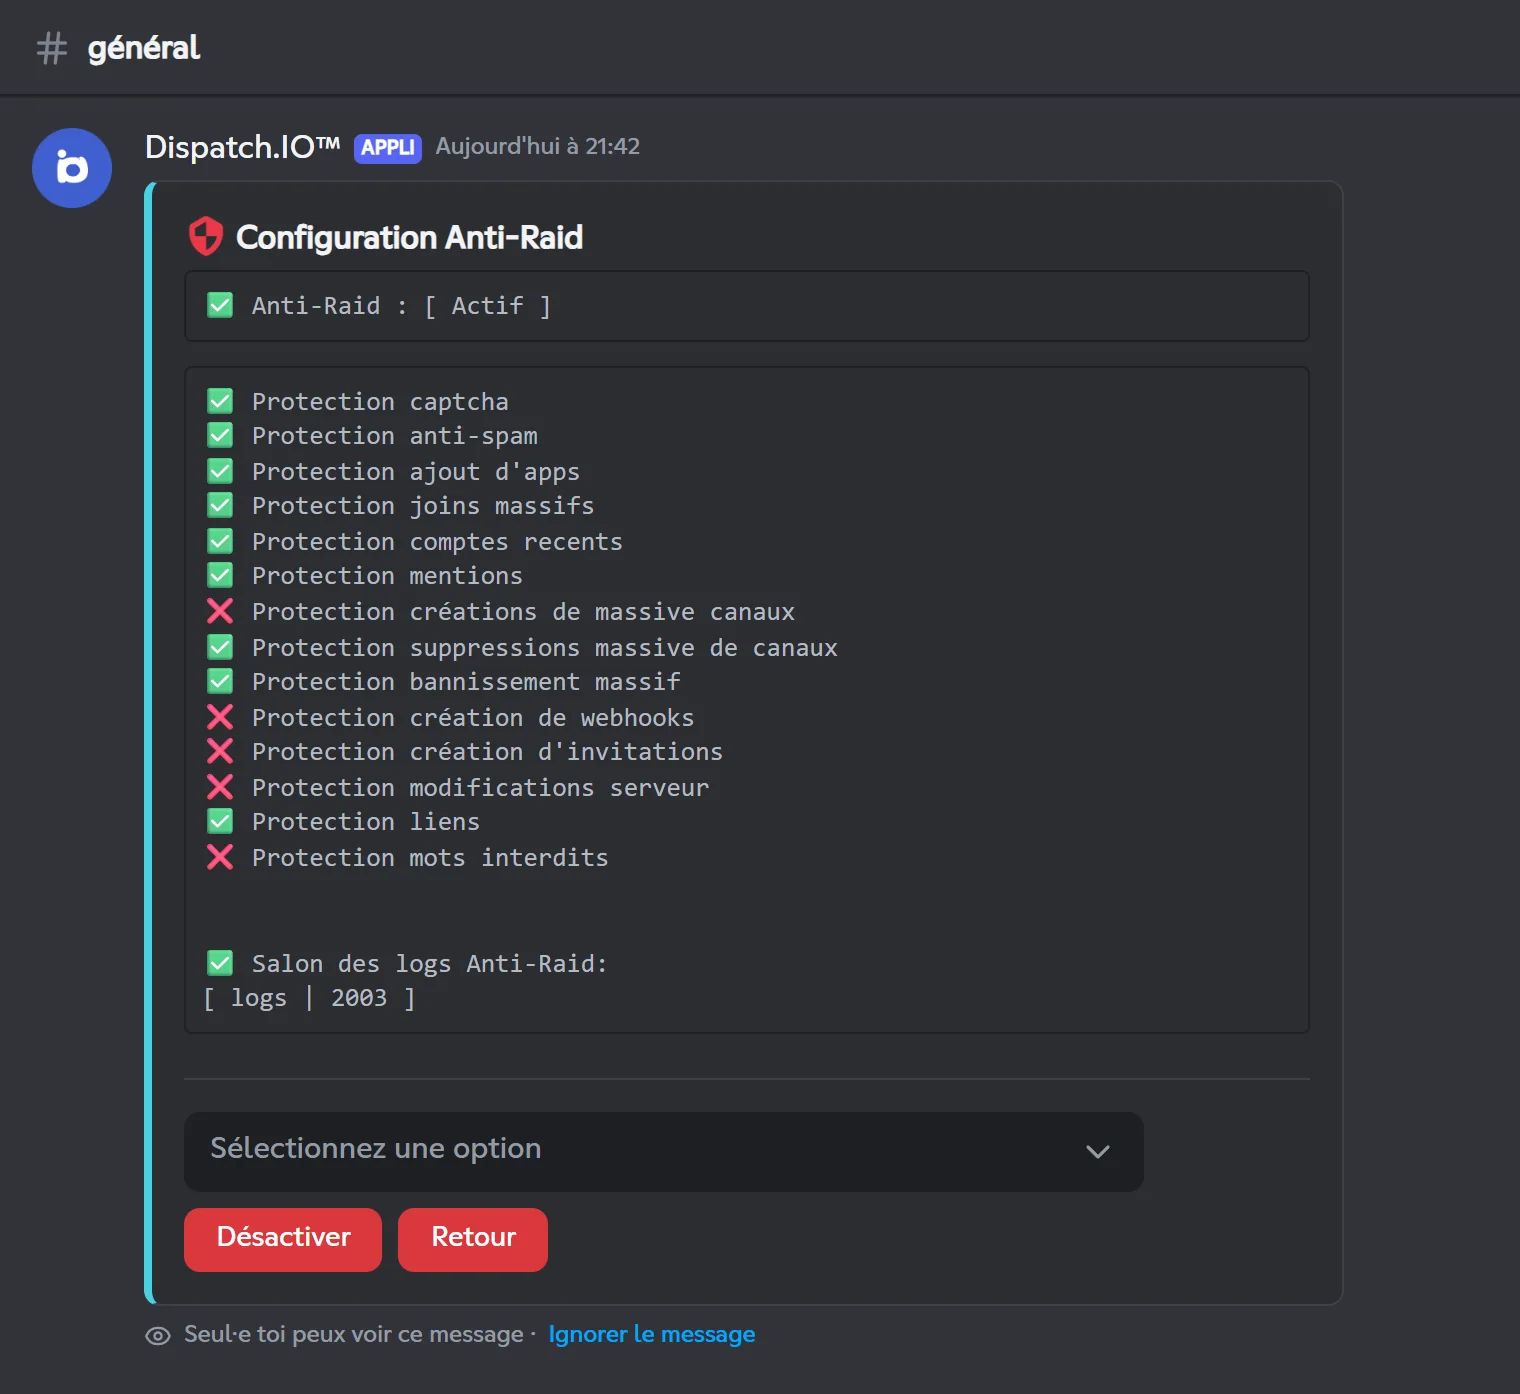The height and width of the screenshot is (1394, 1520).
Task: Click the text Protection mots interdits
Action: (x=430, y=858)
